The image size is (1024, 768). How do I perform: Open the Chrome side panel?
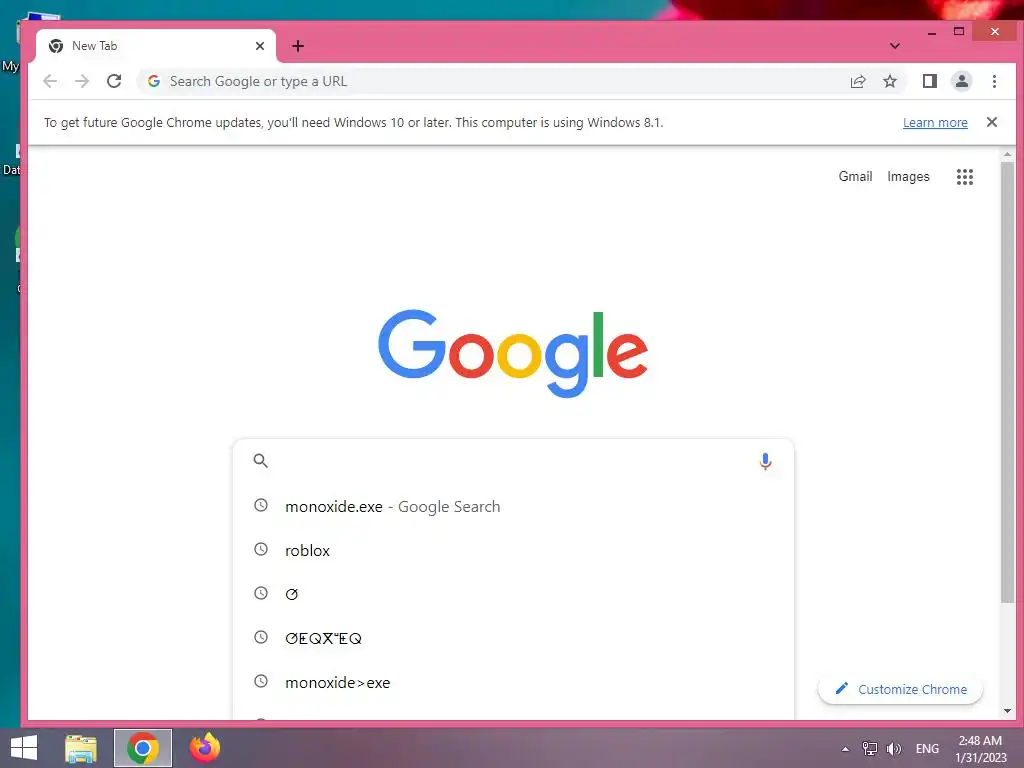pyautogui.click(x=929, y=81)
